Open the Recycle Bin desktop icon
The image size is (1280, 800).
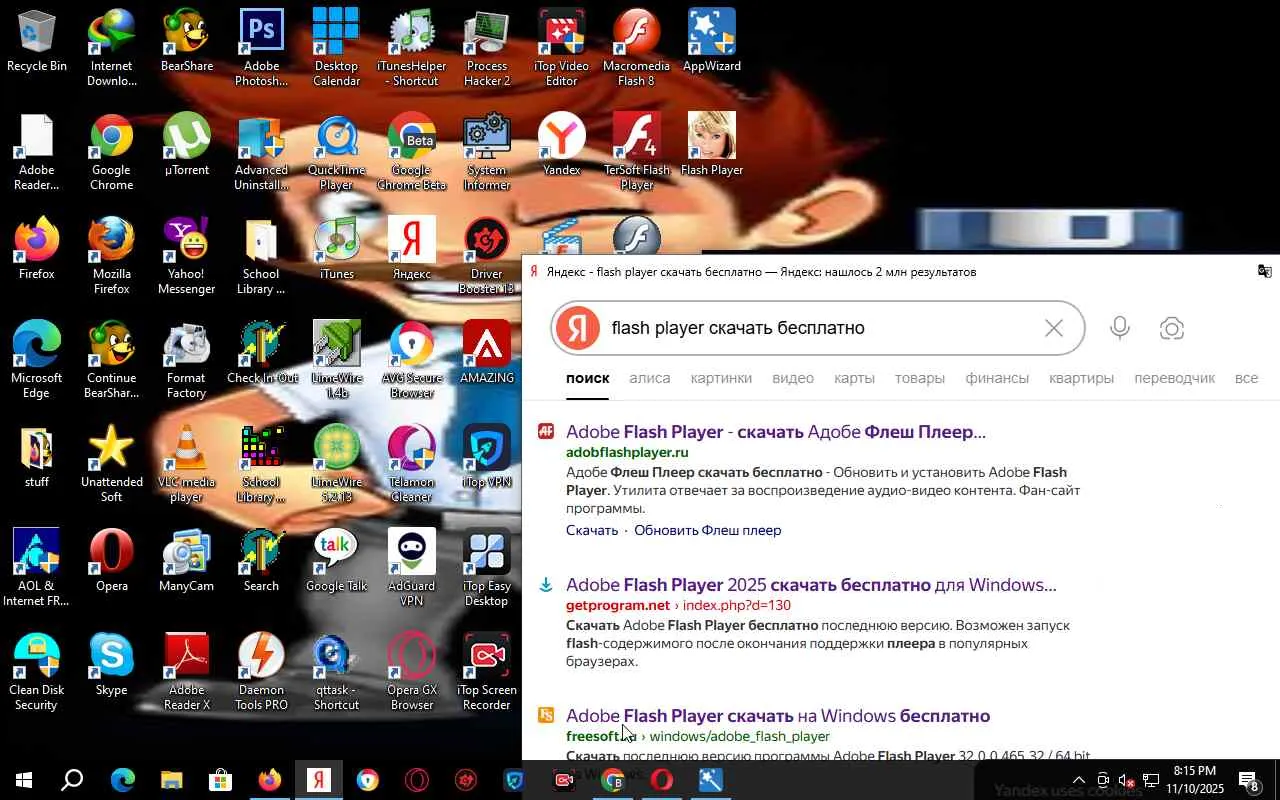pyautogui.click(x=37, y=42)
